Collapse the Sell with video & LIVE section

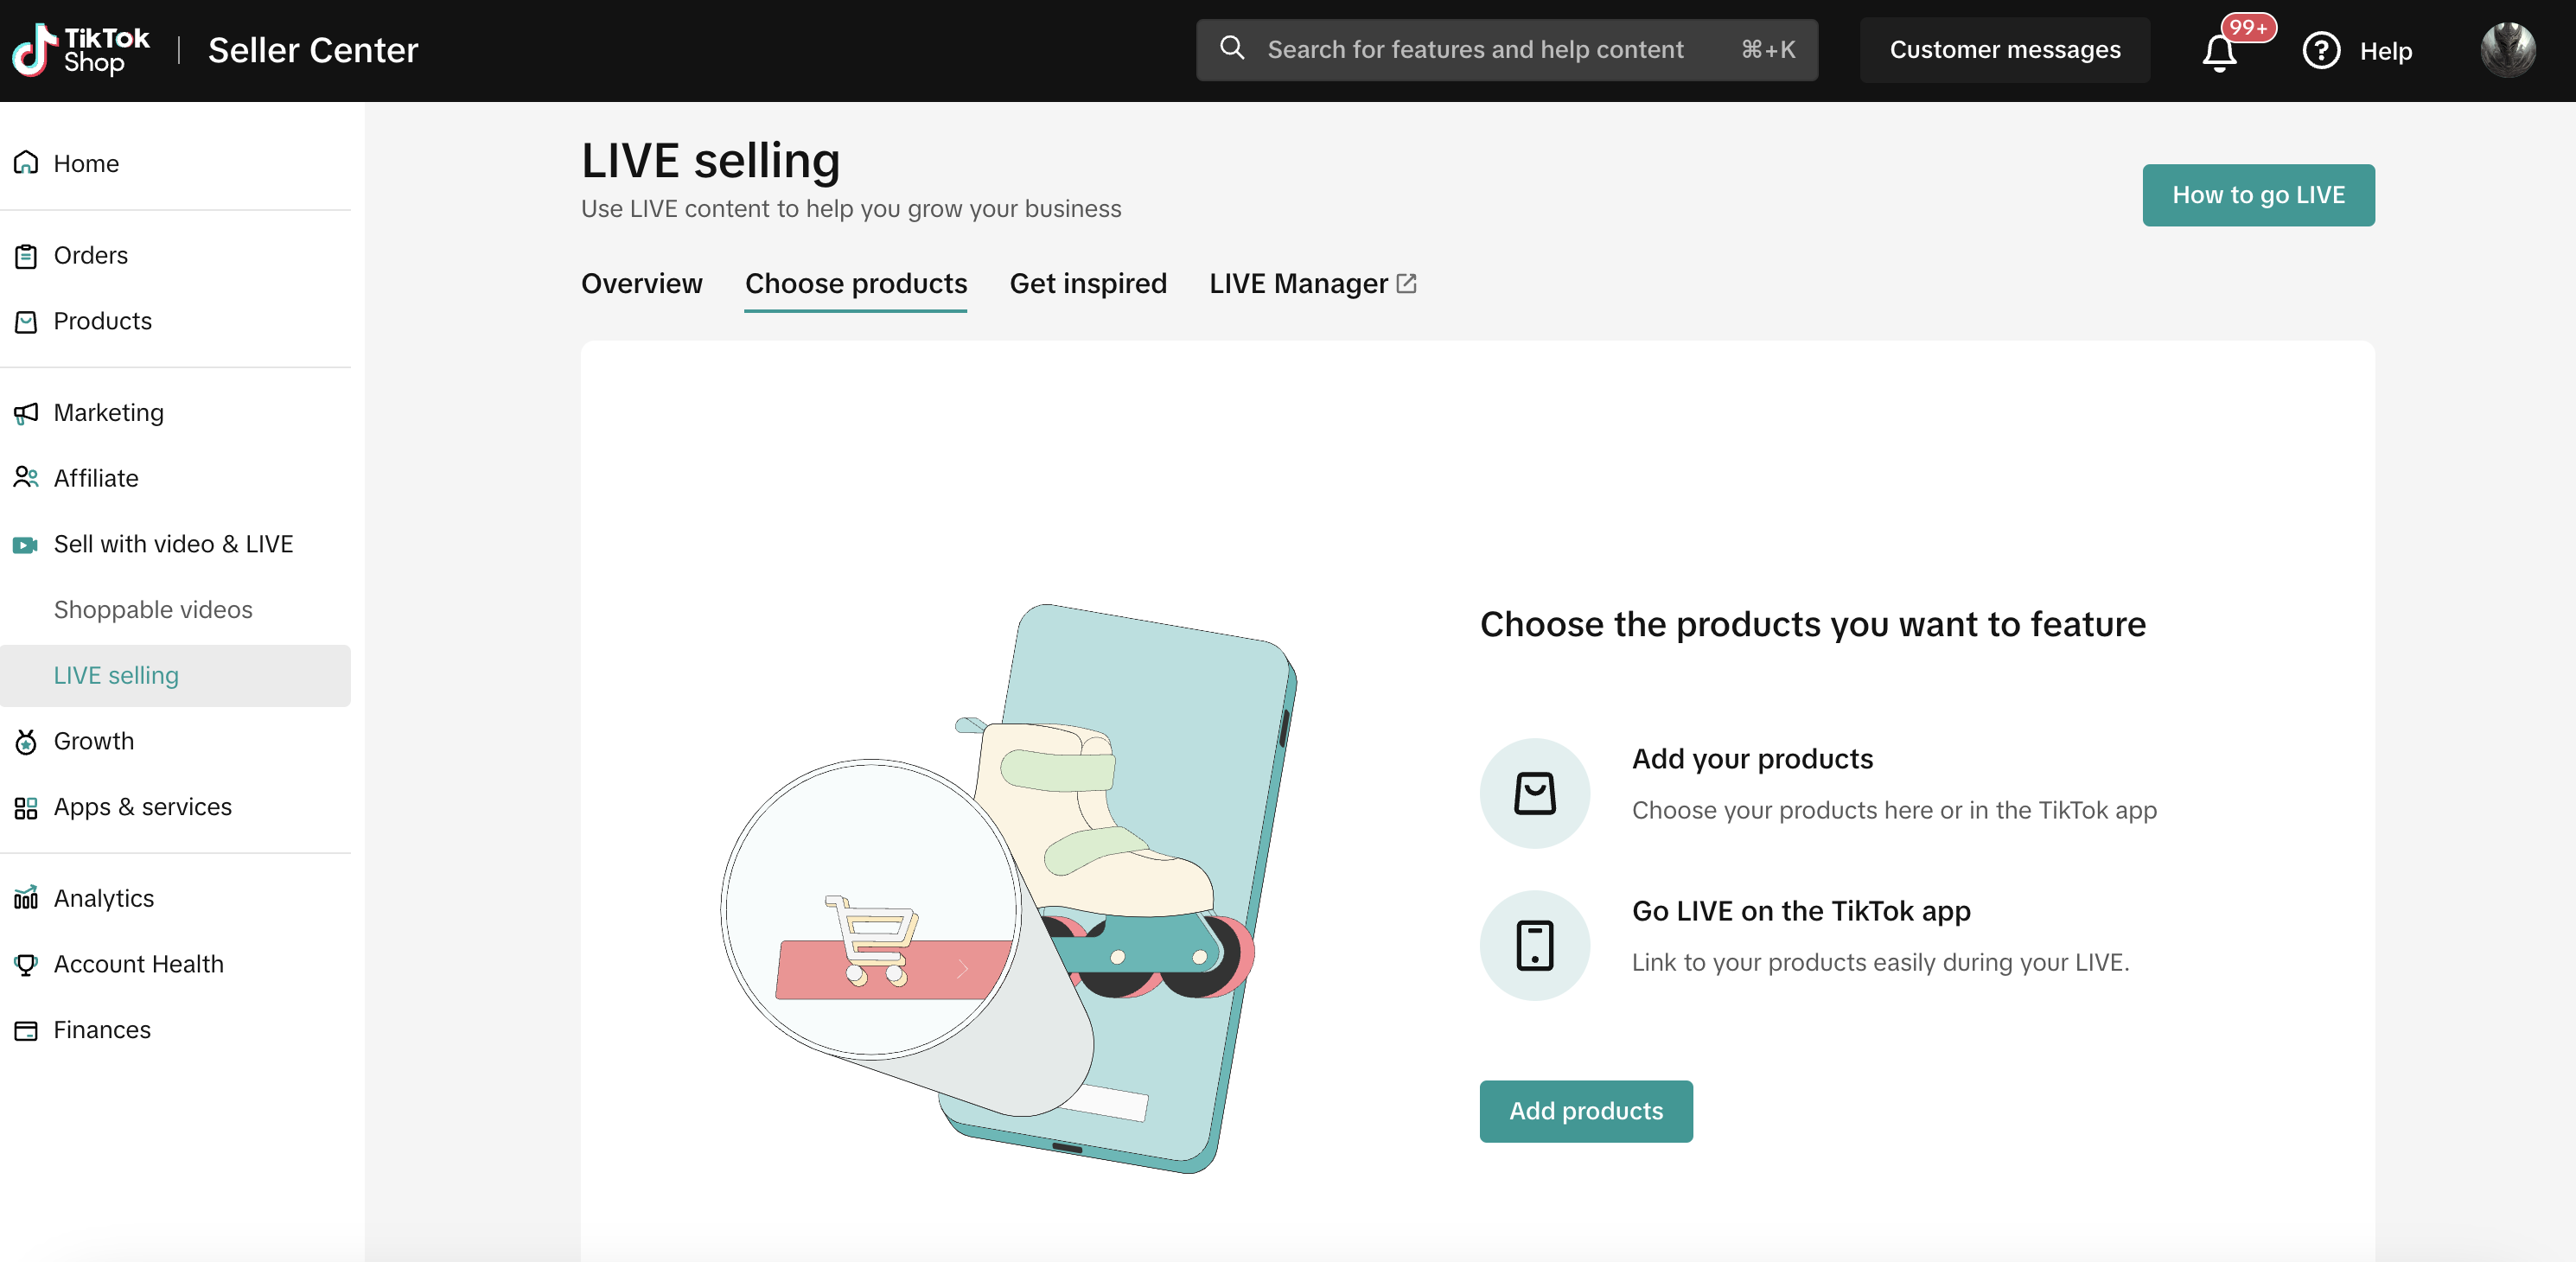pyautogui.click(x=173, y=544)
